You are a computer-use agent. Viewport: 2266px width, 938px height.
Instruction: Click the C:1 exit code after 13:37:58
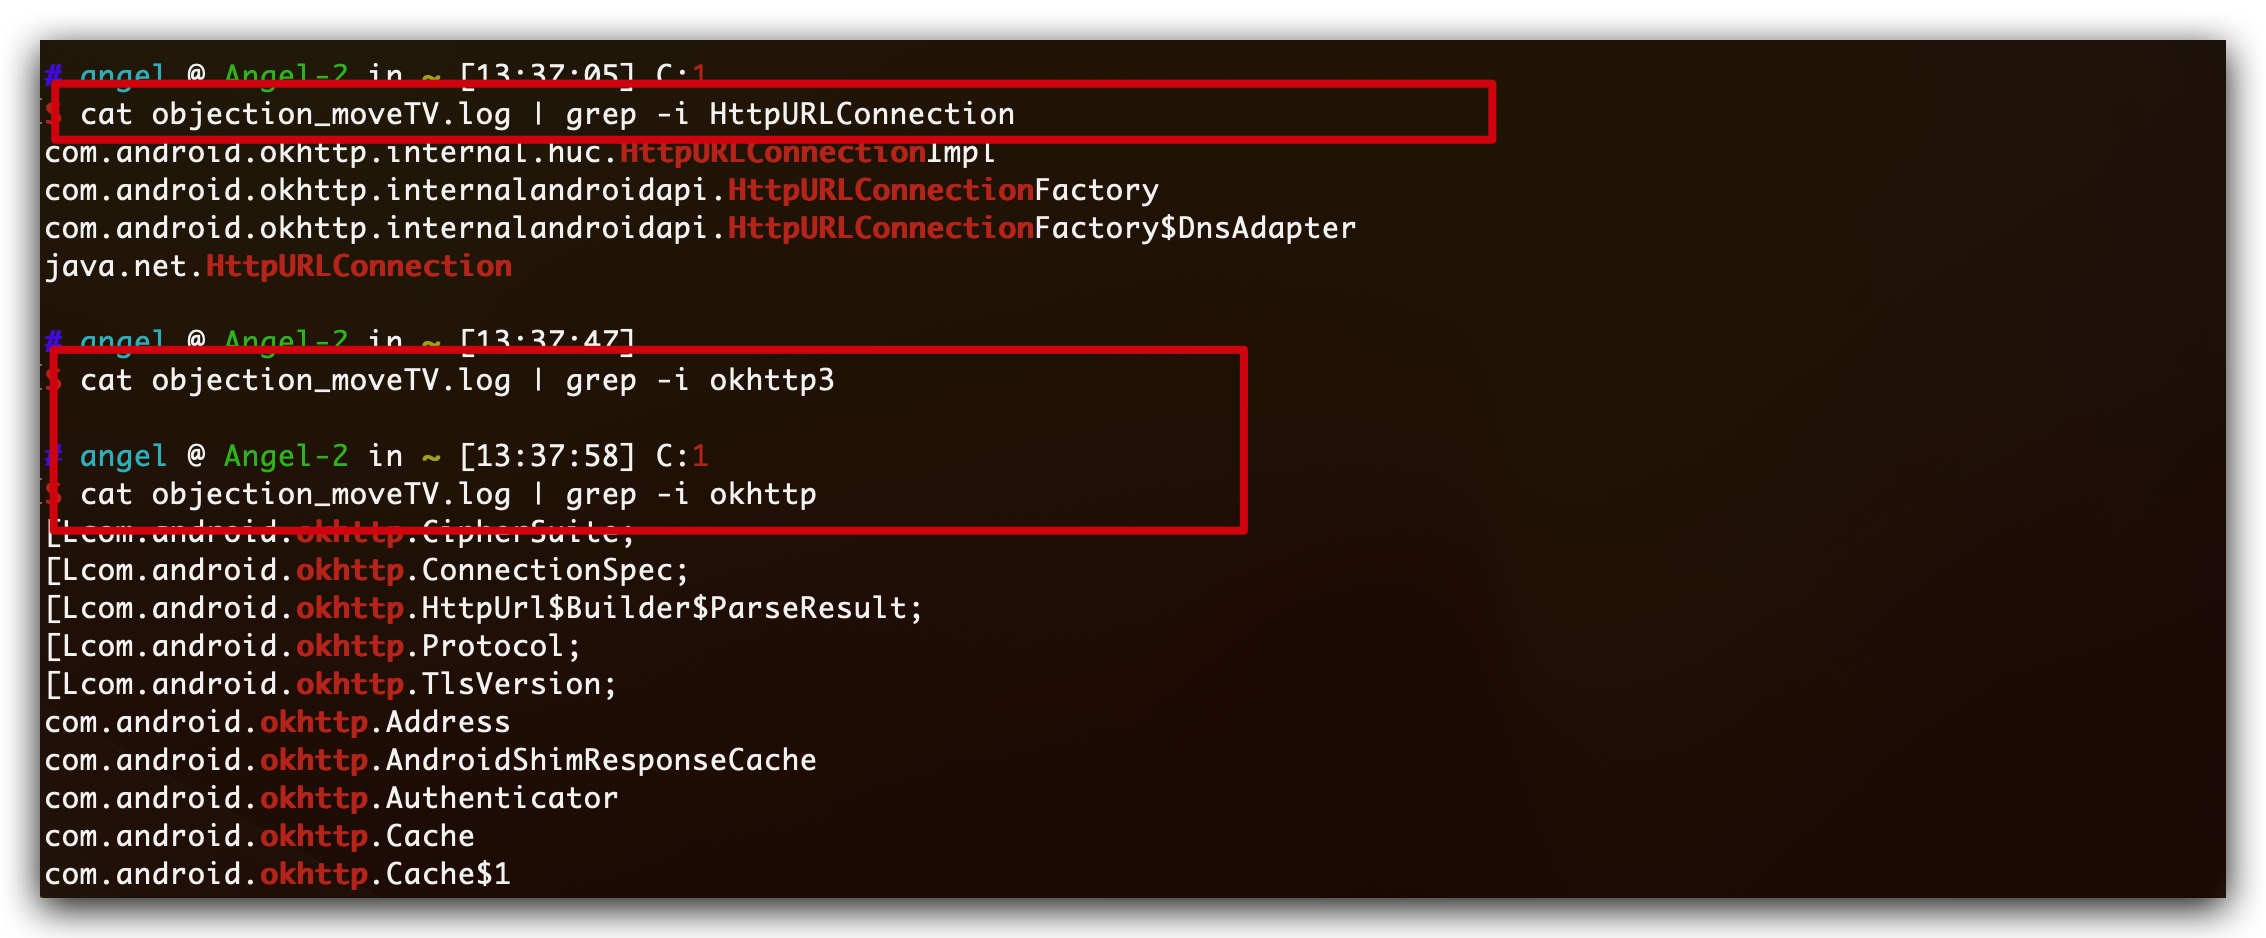tap(682, 456)
